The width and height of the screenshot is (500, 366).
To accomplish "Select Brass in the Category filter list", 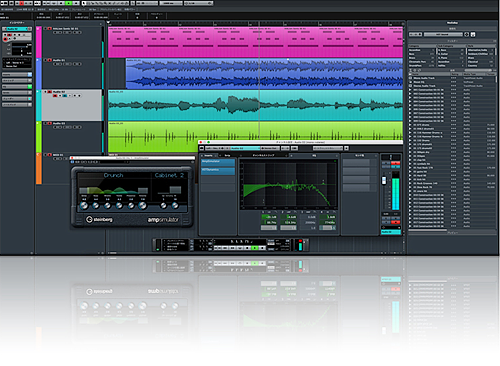I will pos(422,58).
